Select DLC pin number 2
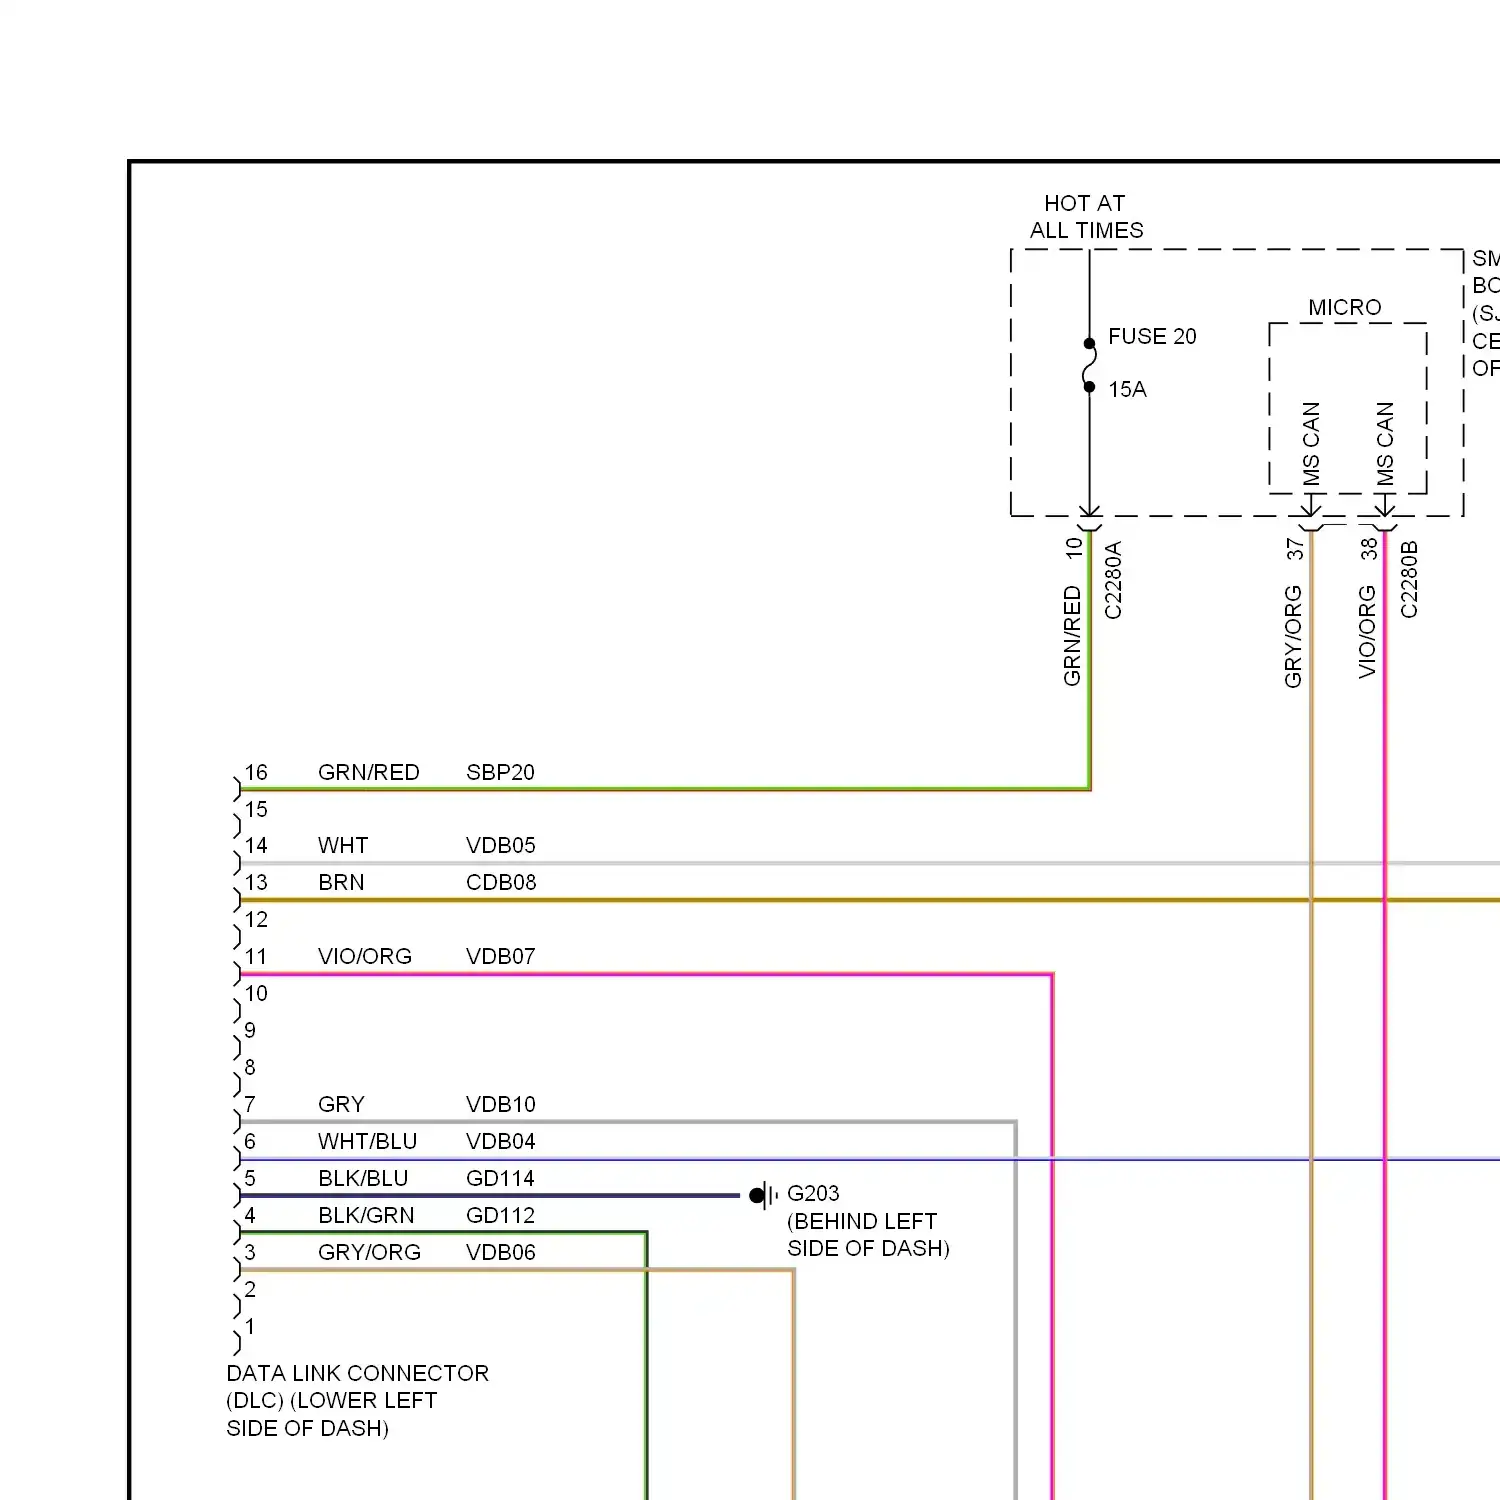 click(250, 1289)
